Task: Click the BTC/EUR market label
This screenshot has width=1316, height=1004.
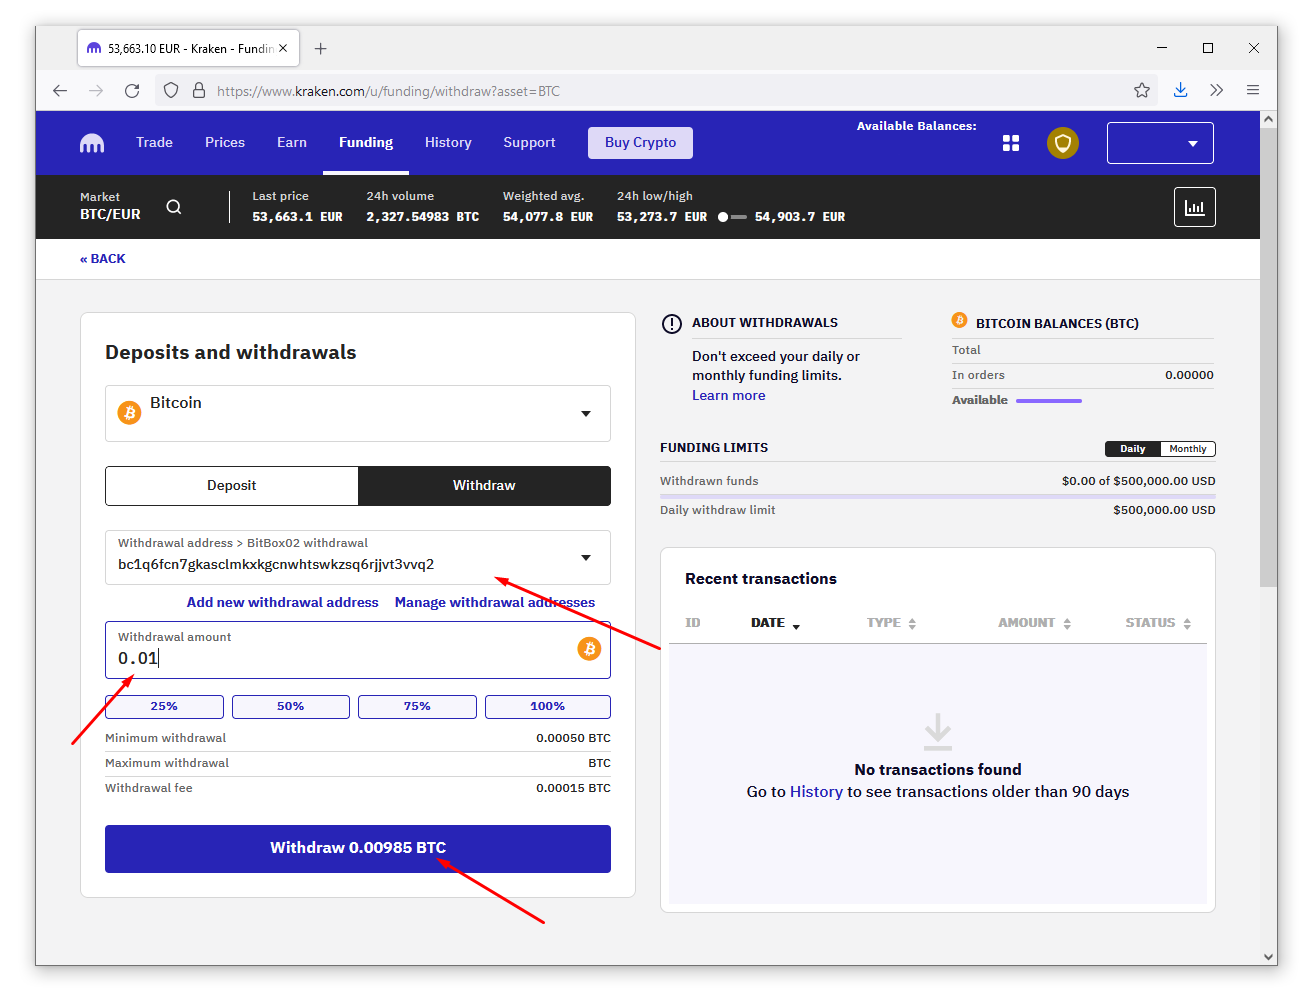Action: (x=110, y=215)
